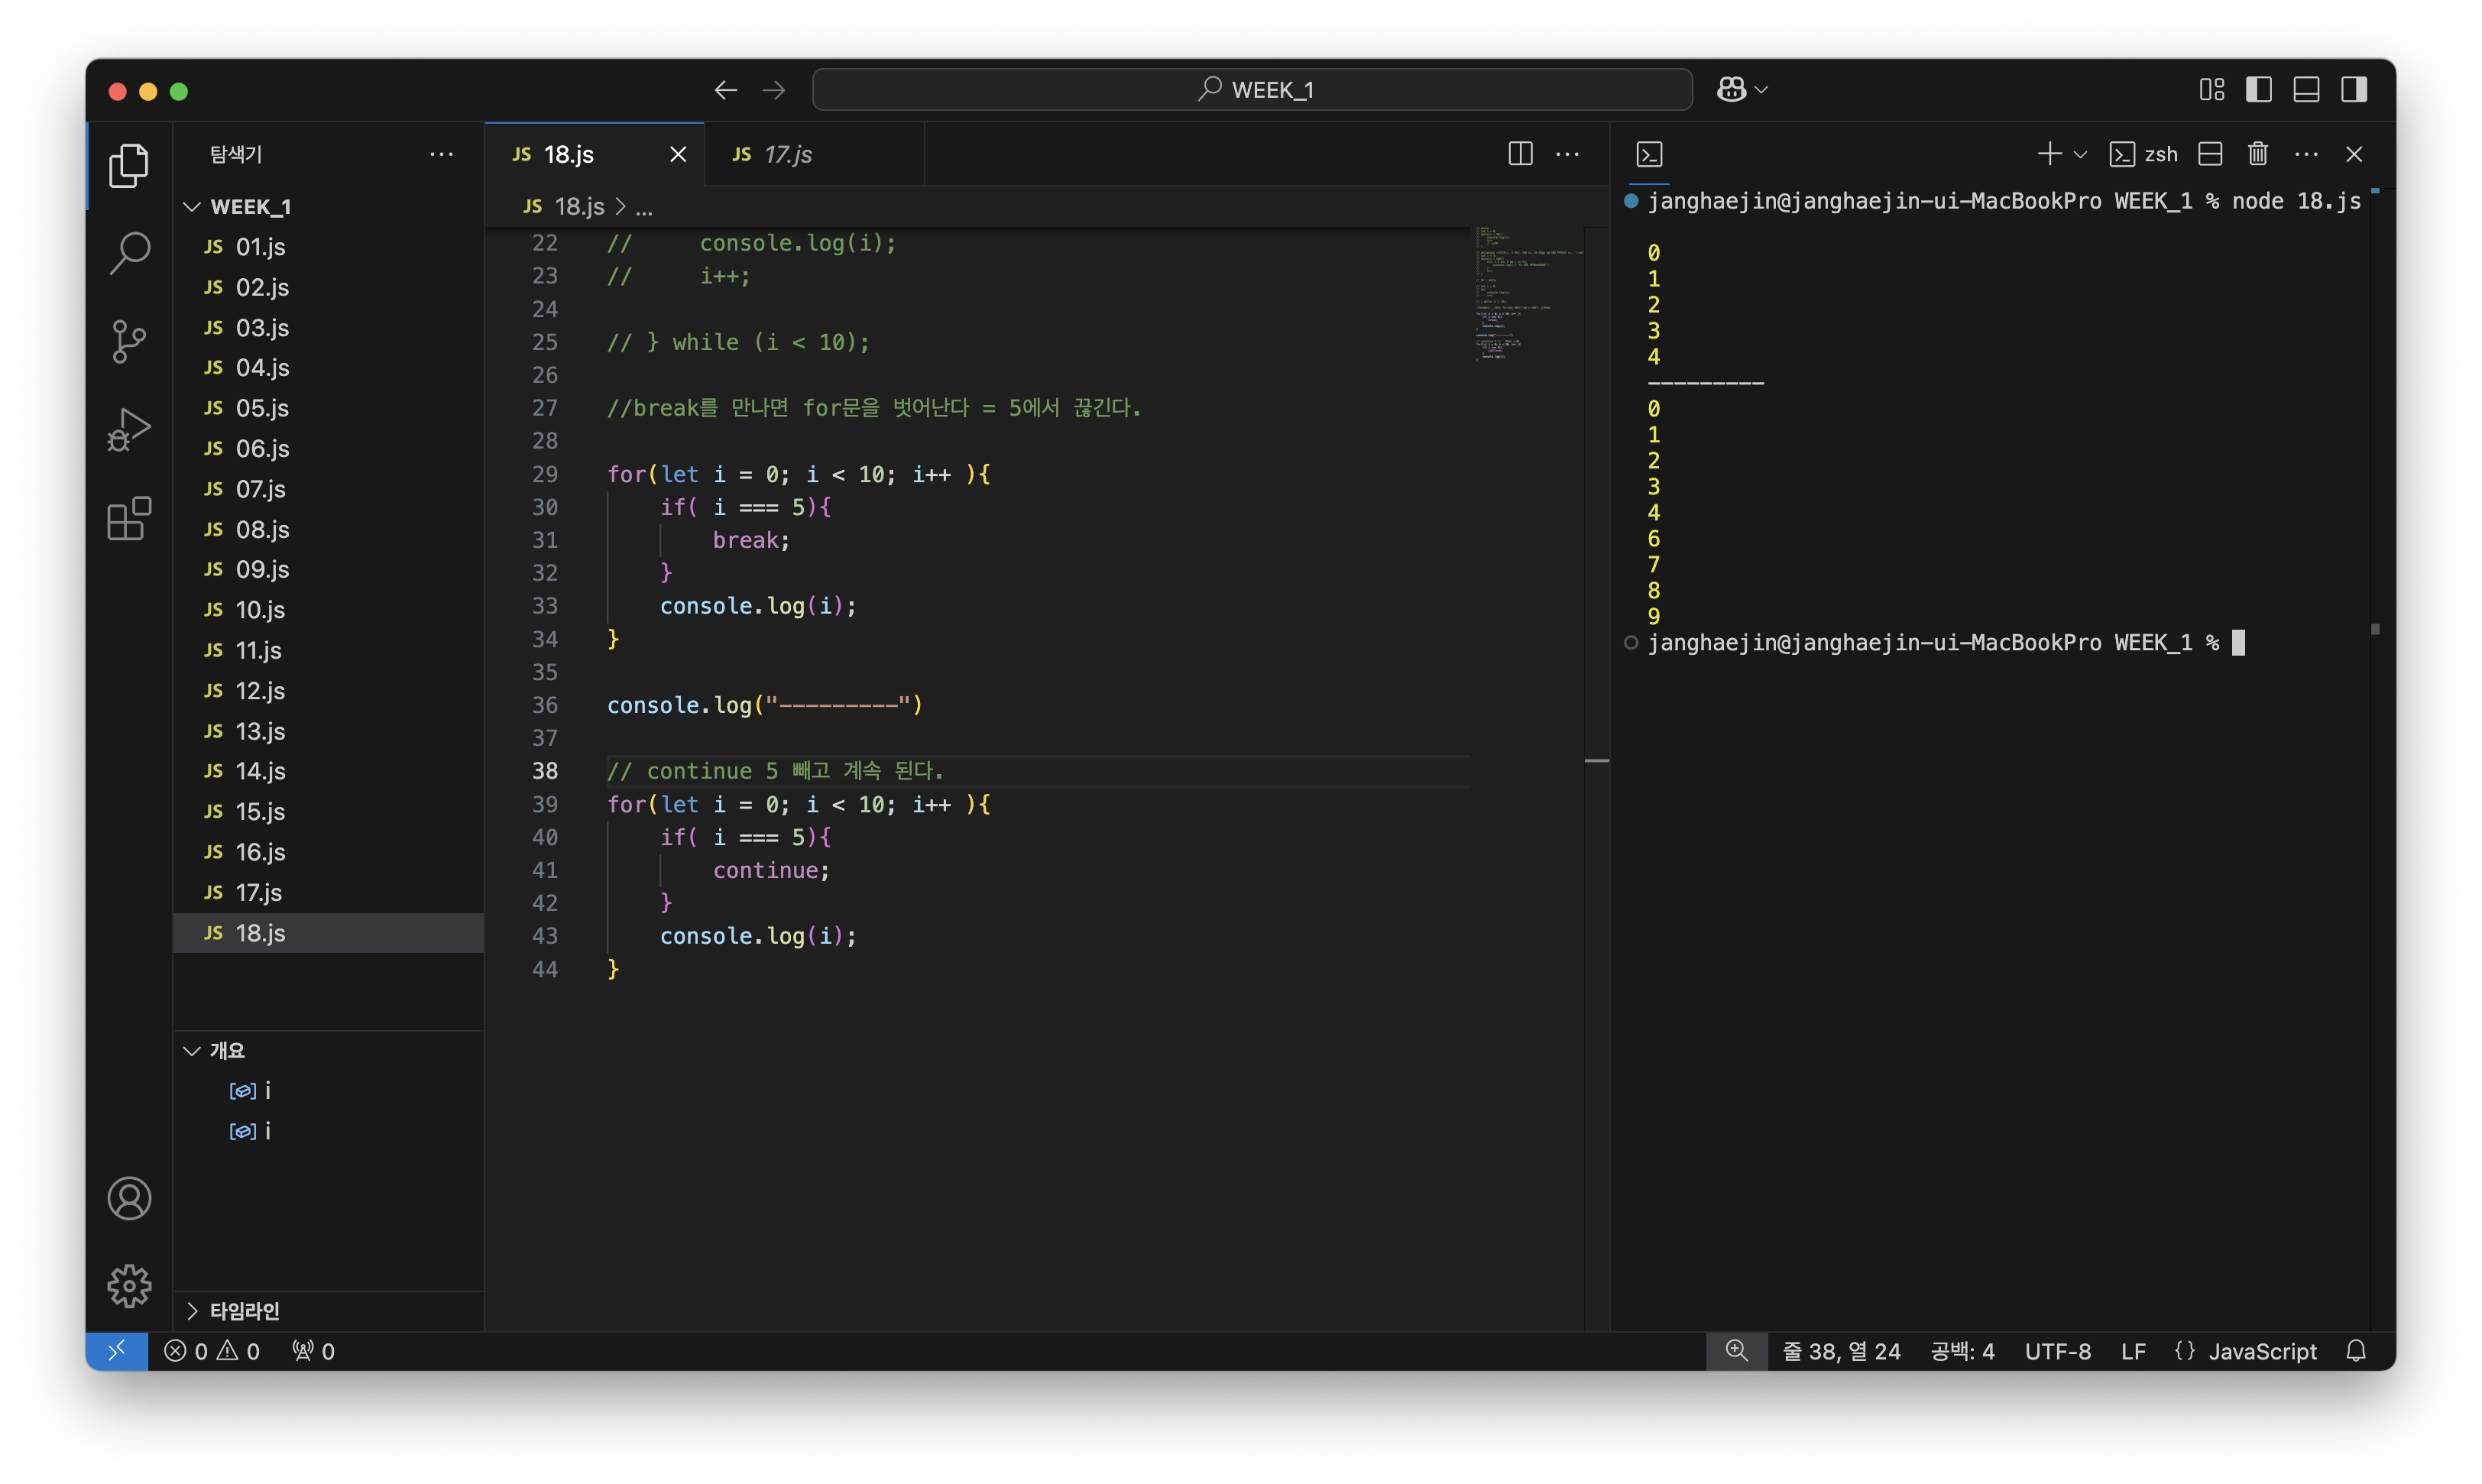The height and width of the screenshot is (1484, 2482).
Task: Open Explorer panel more actions ellipsis
Action: click(x=441, y=154)
